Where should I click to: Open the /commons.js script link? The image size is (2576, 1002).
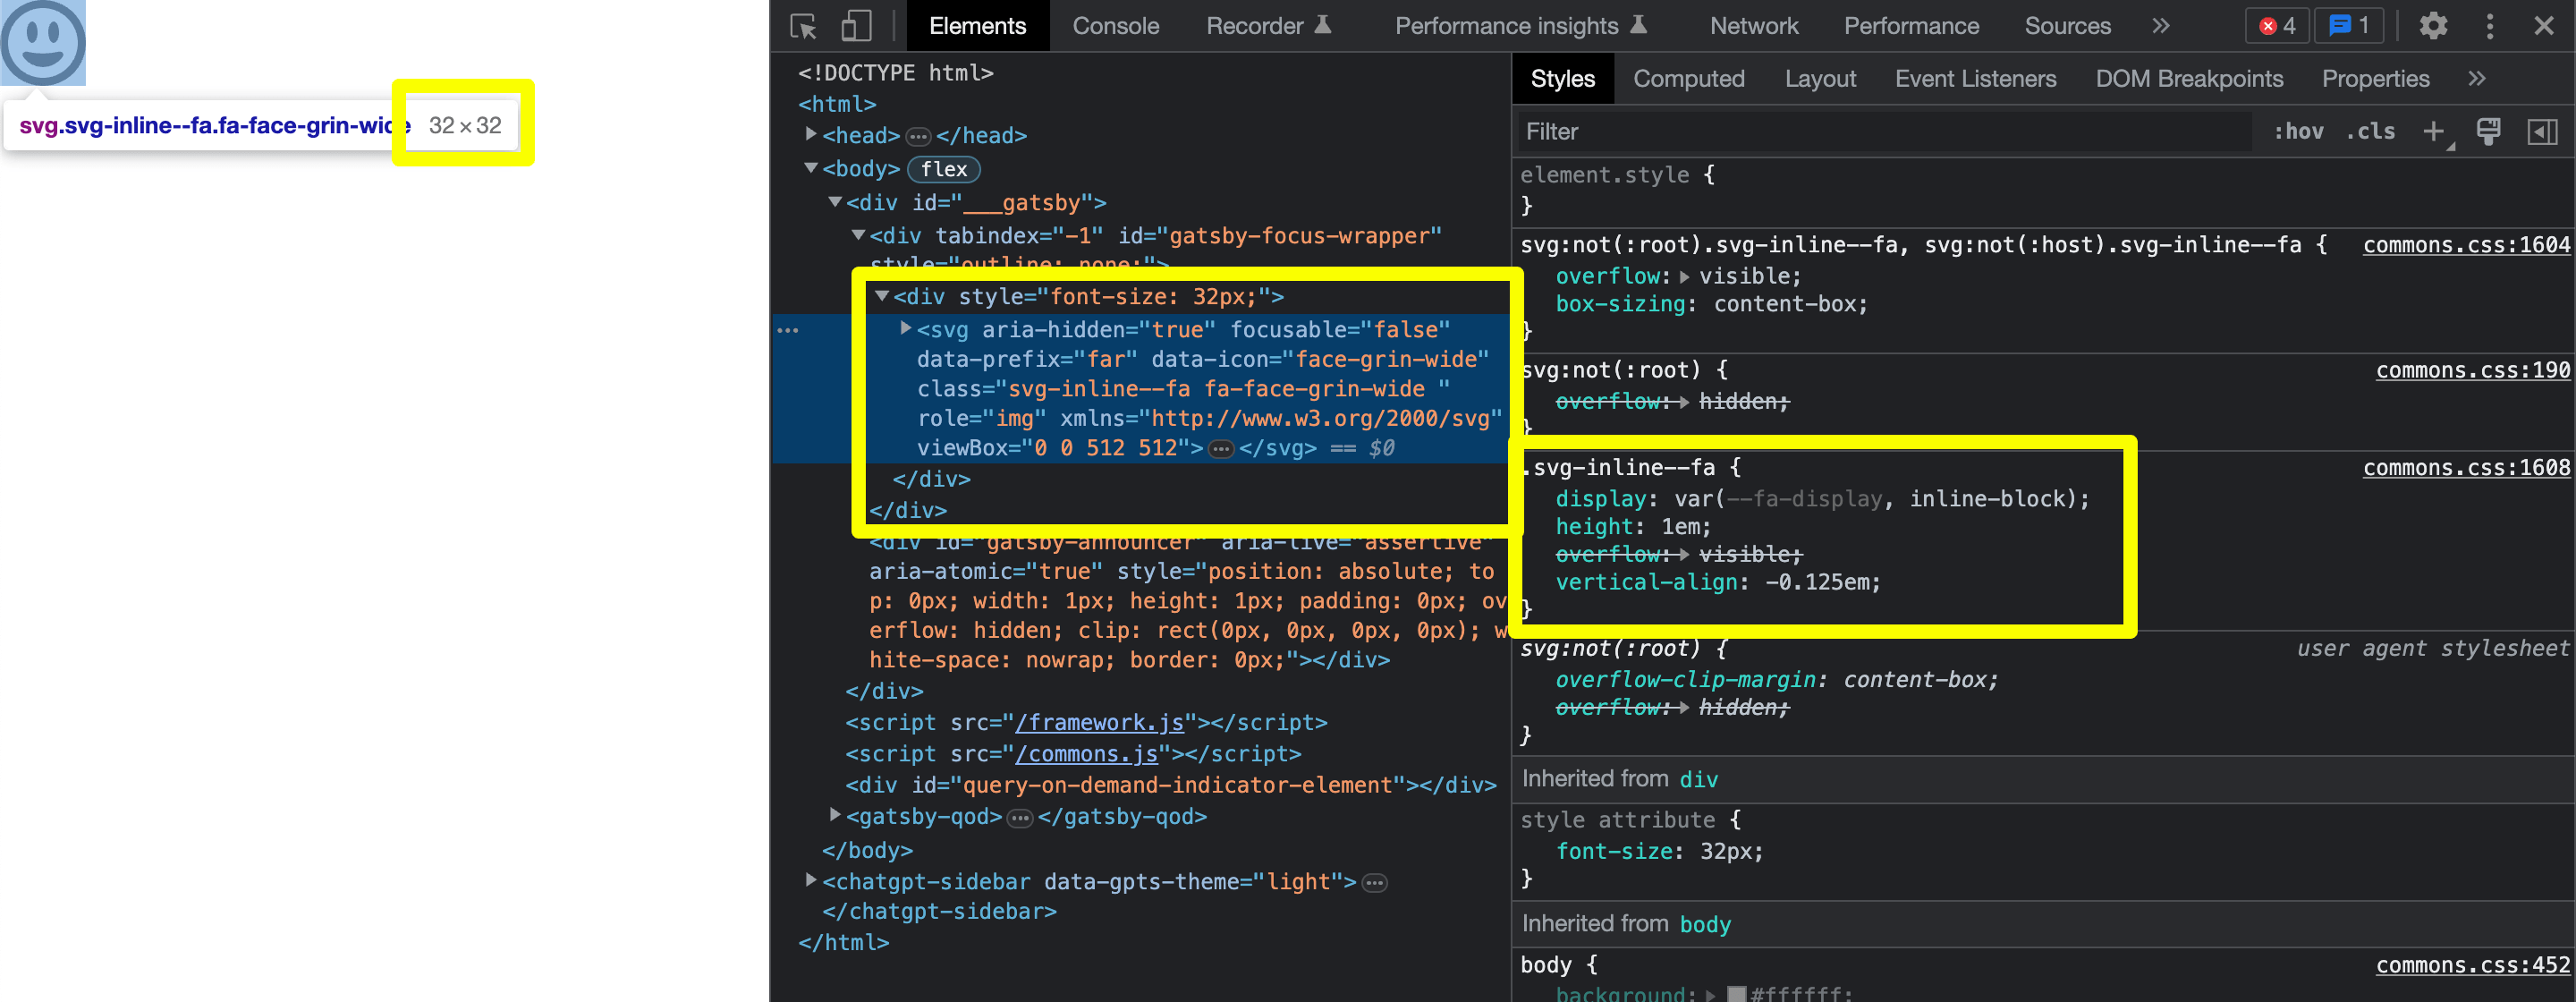coord(1086,753)
